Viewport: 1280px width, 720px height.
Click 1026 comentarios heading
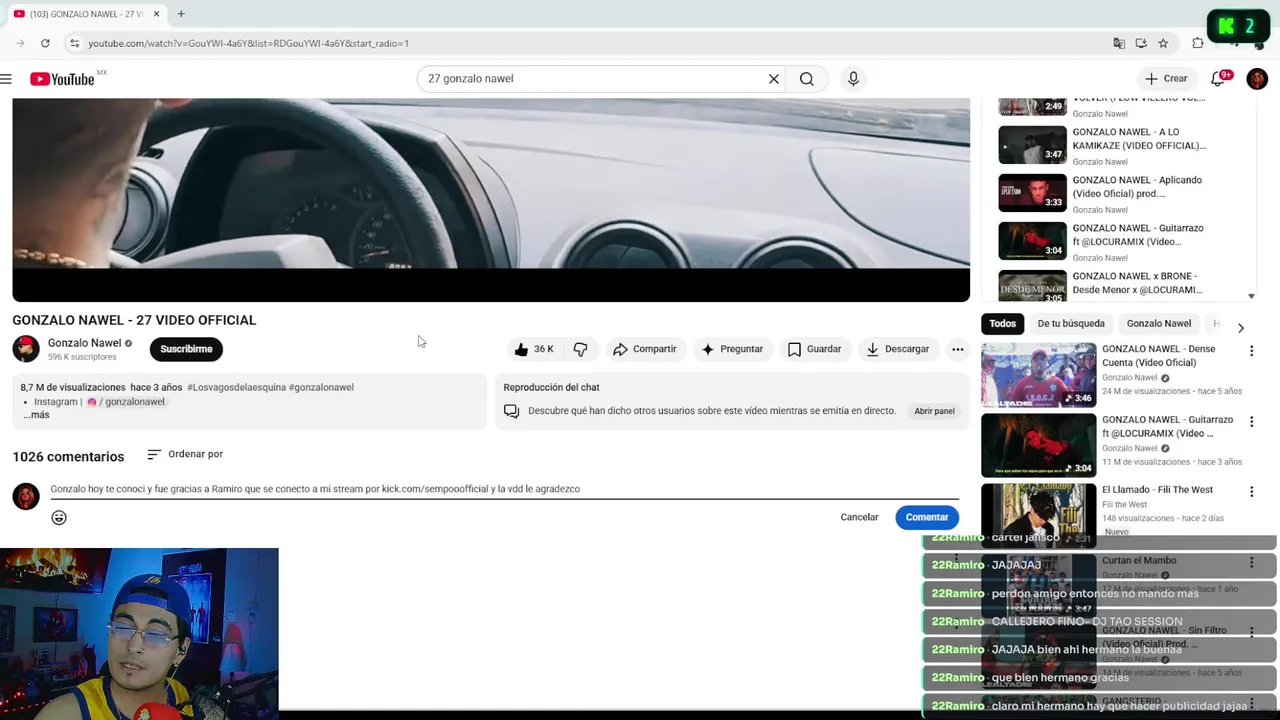click(68, 457)
